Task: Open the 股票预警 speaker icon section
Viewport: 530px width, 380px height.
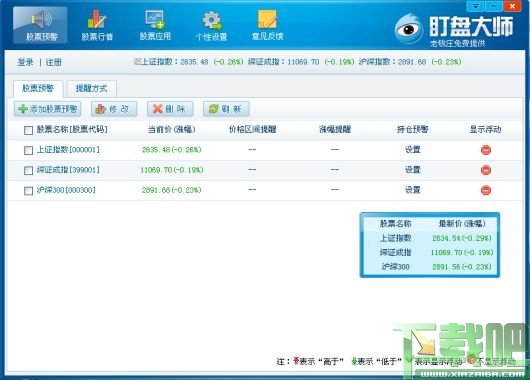Action: [x=40, y=25]
